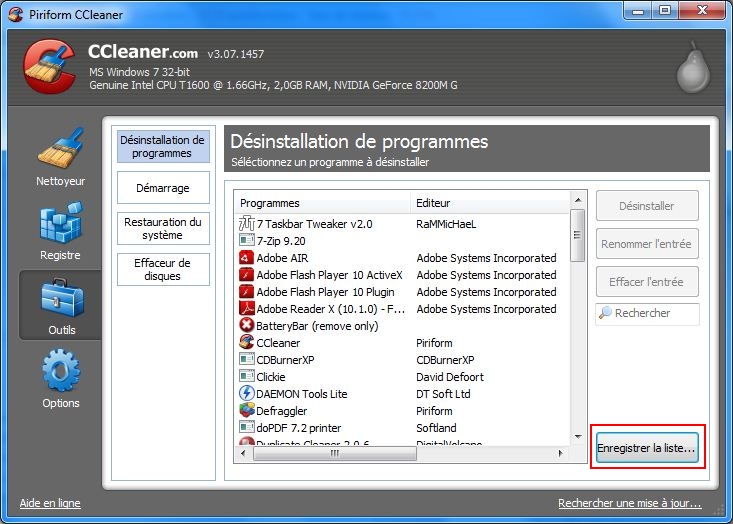The image size is (733, 524).
Task: Click Adobe Flash Player 10 Plugin icon
Action: click(x=246, y=292)
